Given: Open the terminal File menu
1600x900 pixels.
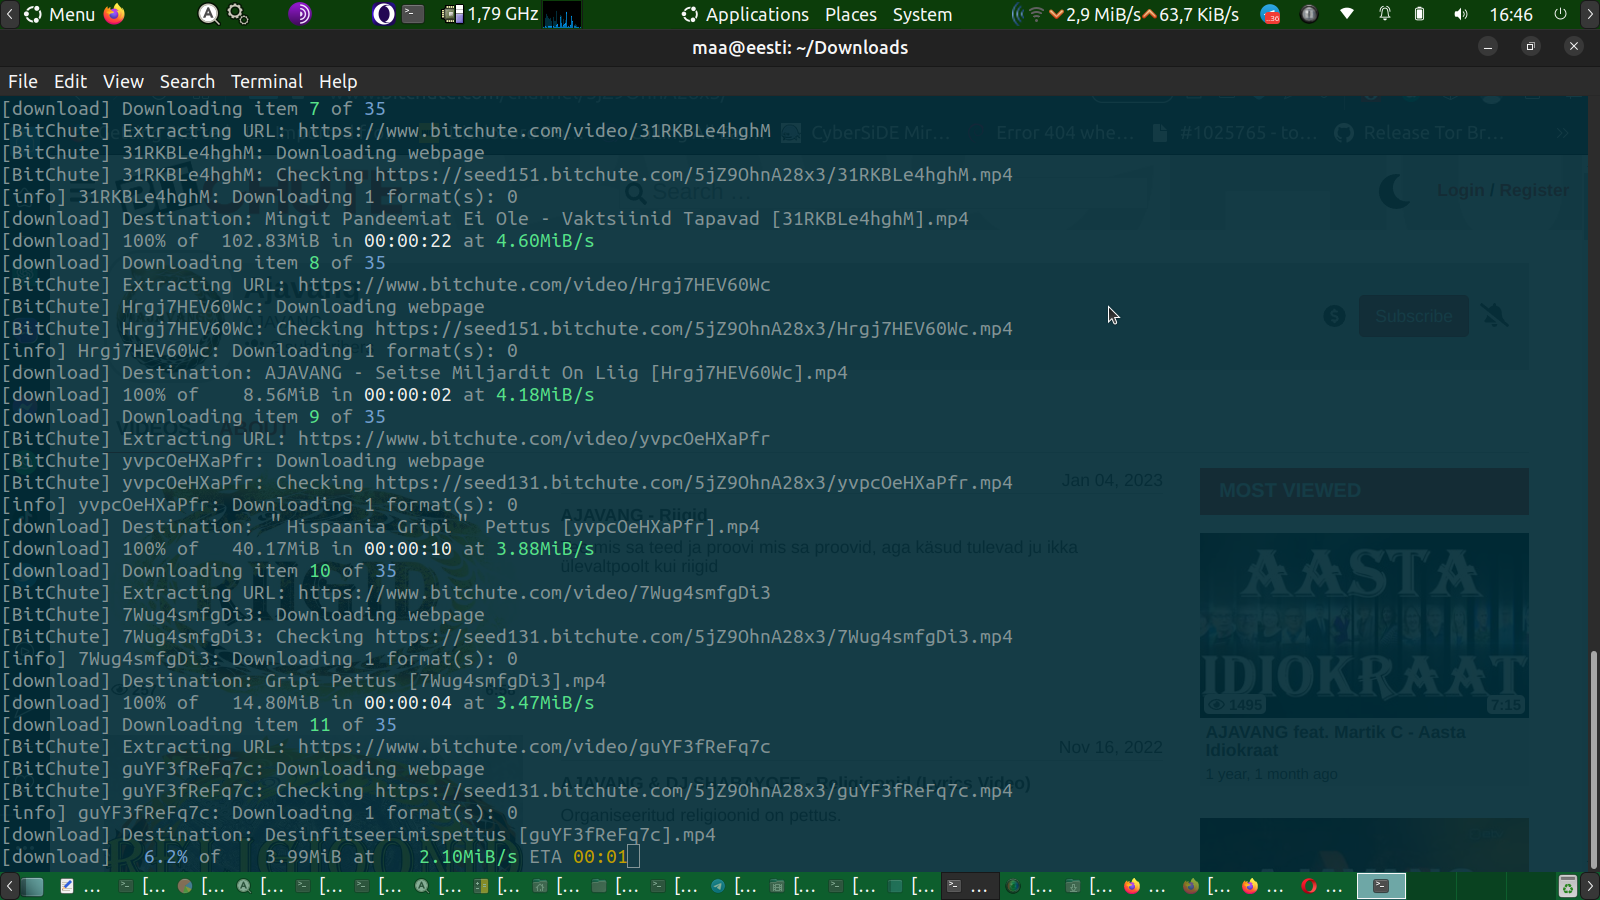Looking at the screenshot, I should [23, 81].
